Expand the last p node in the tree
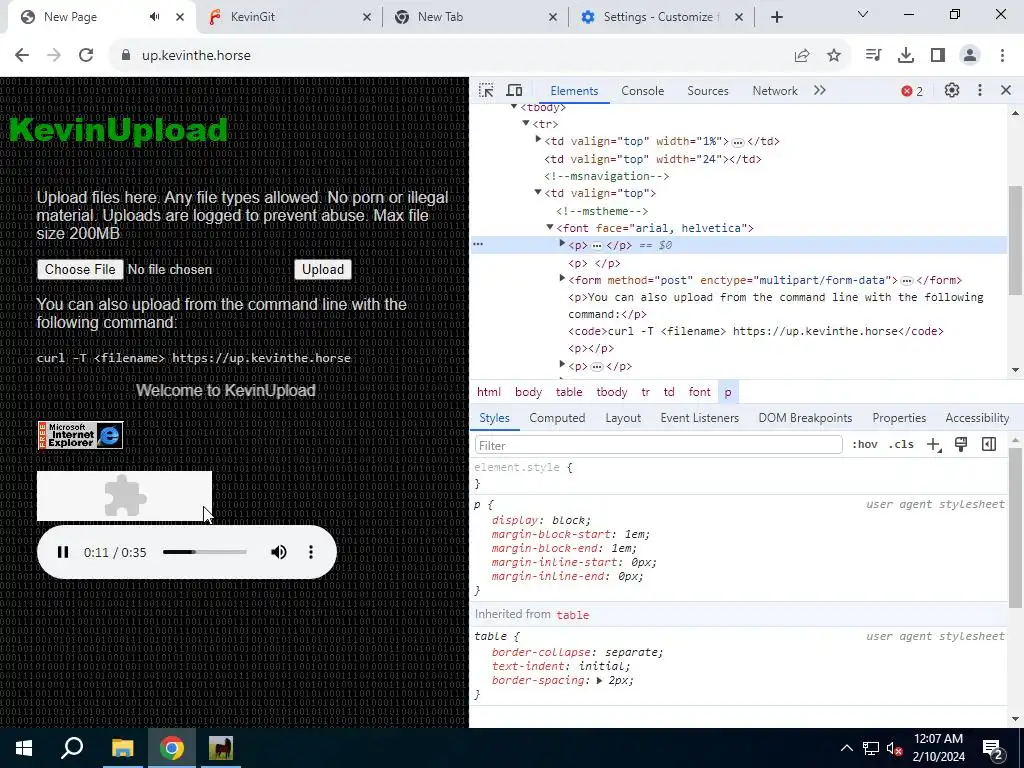 point(562,364)
